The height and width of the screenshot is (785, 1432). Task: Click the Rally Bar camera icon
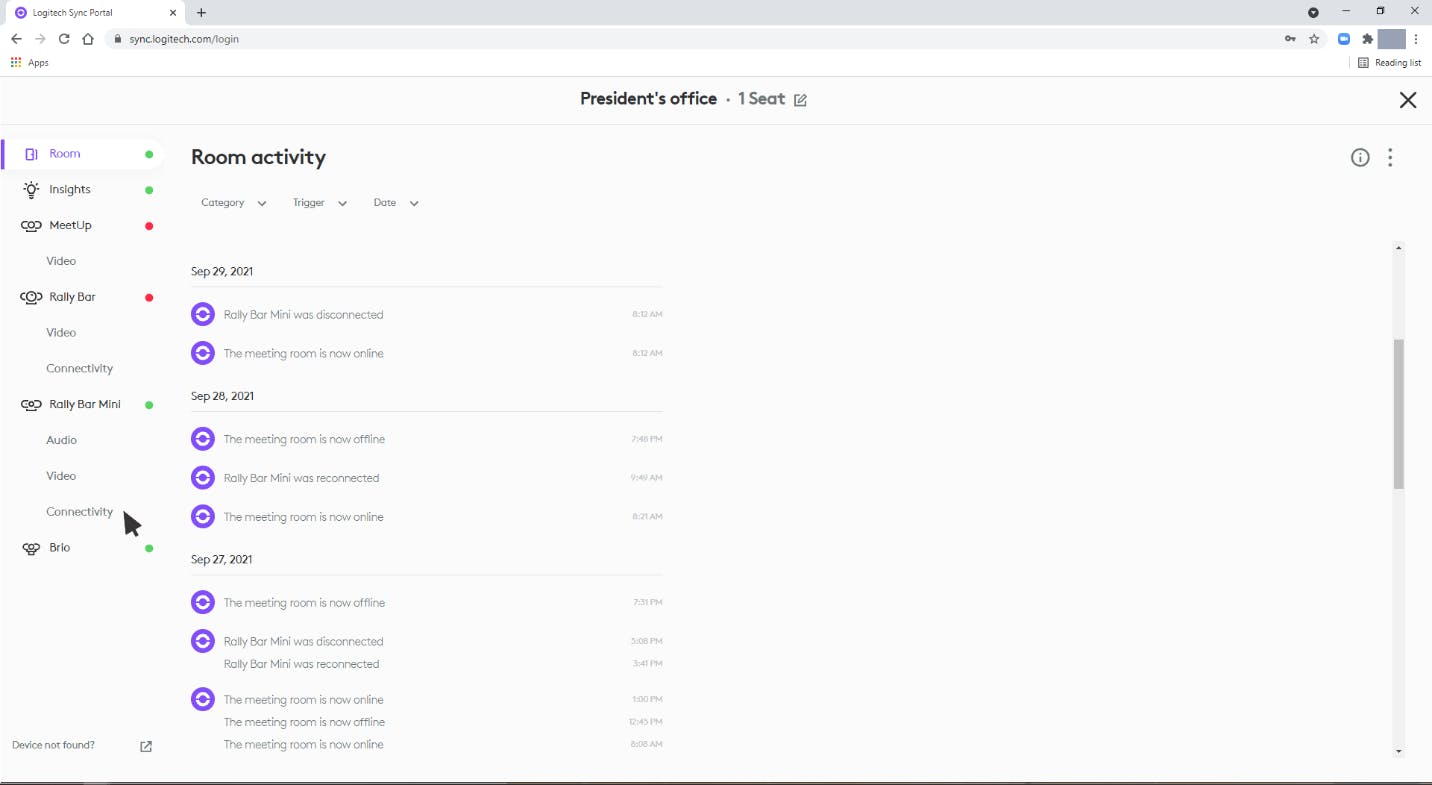(31, 297)
